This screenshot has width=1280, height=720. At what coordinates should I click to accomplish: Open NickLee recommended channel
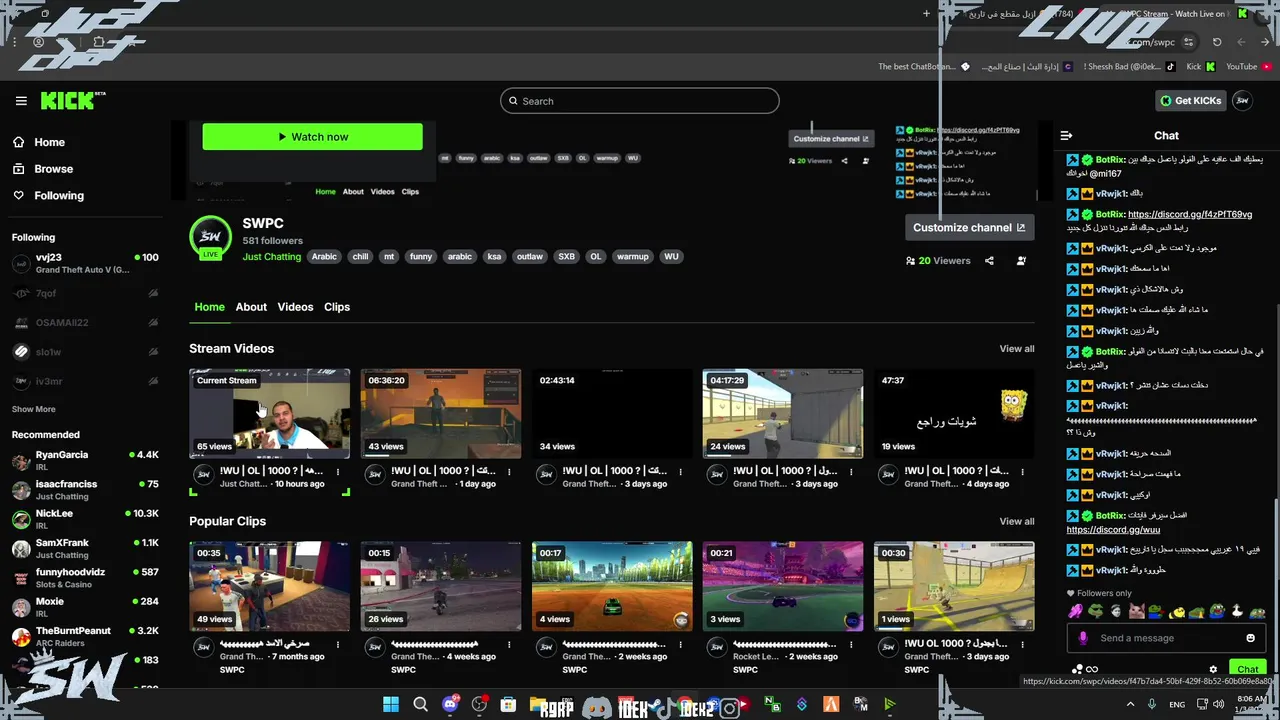coord(85,519)
